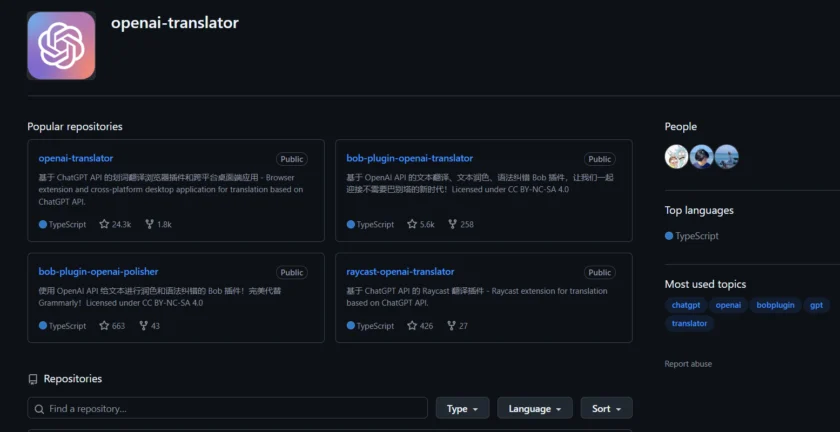The image size is (840, 432).
Task: Click the fork icon showing 1.8k
Action: (149, 224)
